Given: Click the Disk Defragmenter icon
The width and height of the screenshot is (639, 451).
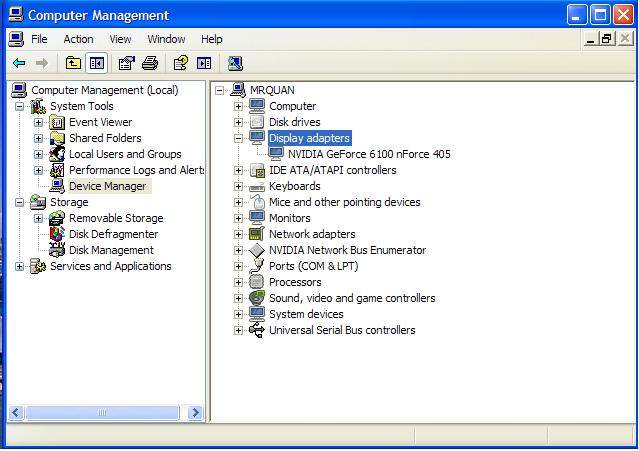Looking at the screenshot, I should (57, 234).
